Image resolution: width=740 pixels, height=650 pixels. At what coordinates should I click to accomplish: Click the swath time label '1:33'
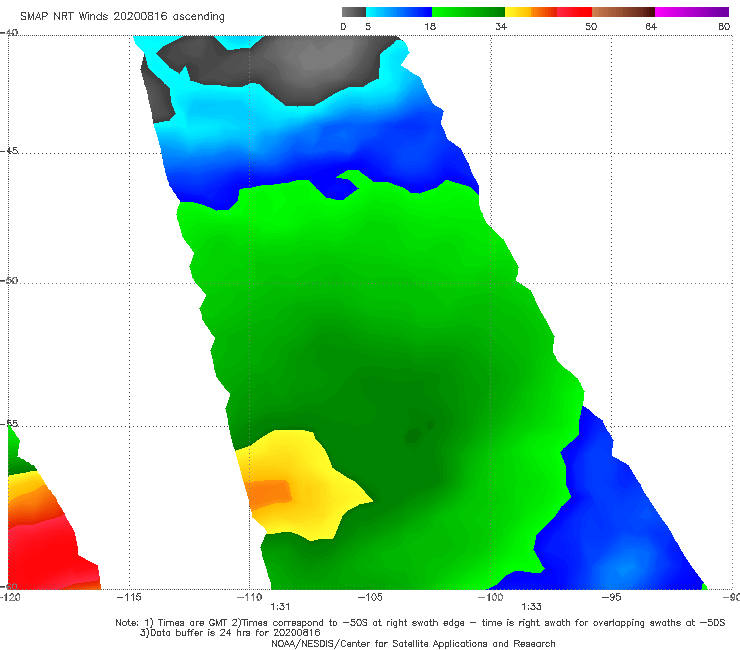531,607
